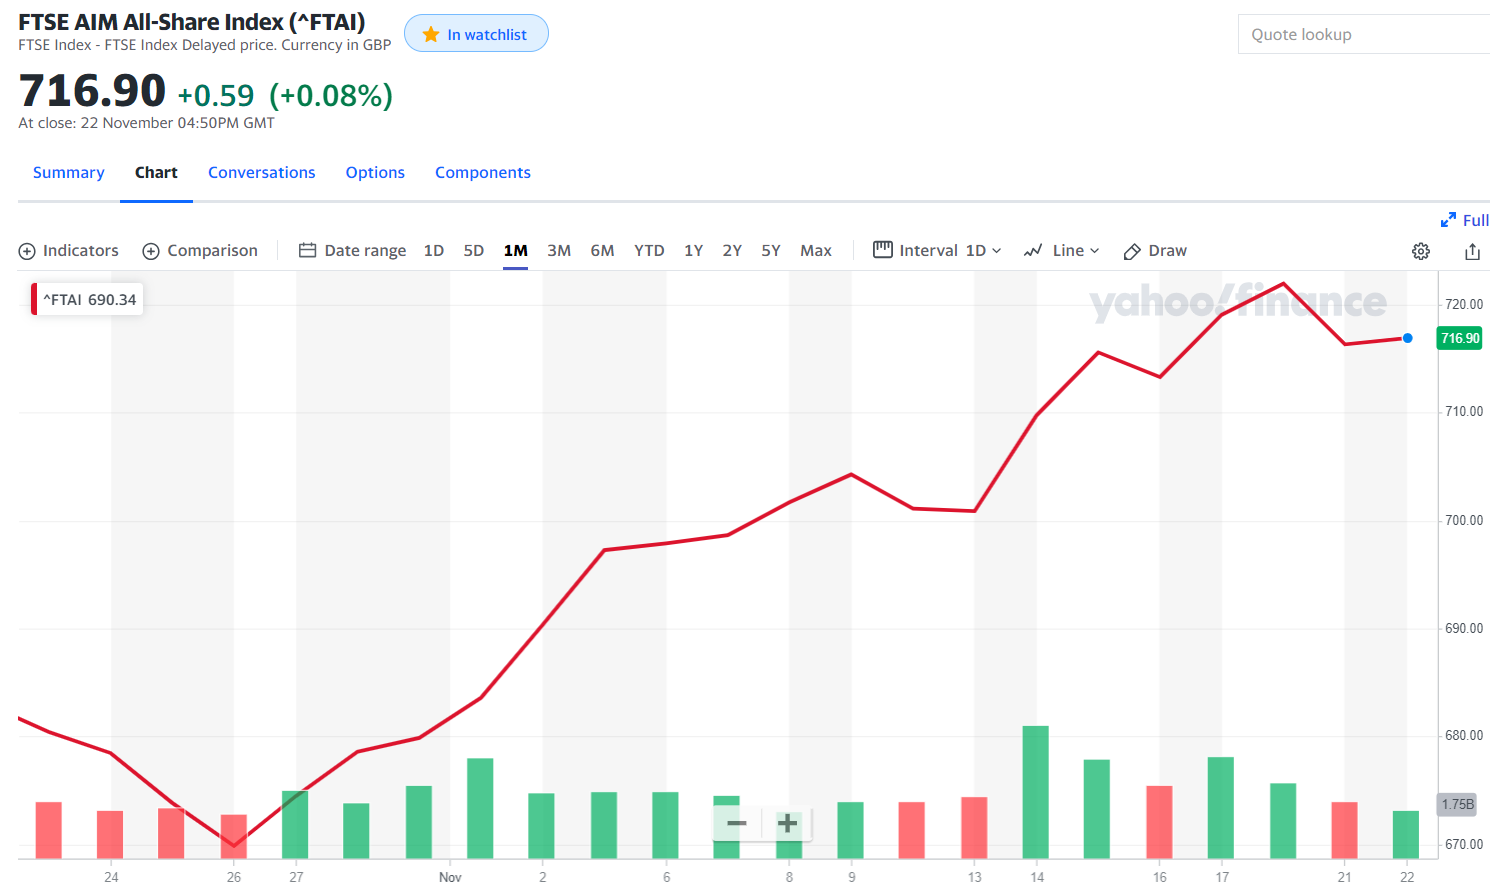This screenshot has height=894, width=1490.
Task: Open chart settings gear icon
Action: pos(1420,251)
